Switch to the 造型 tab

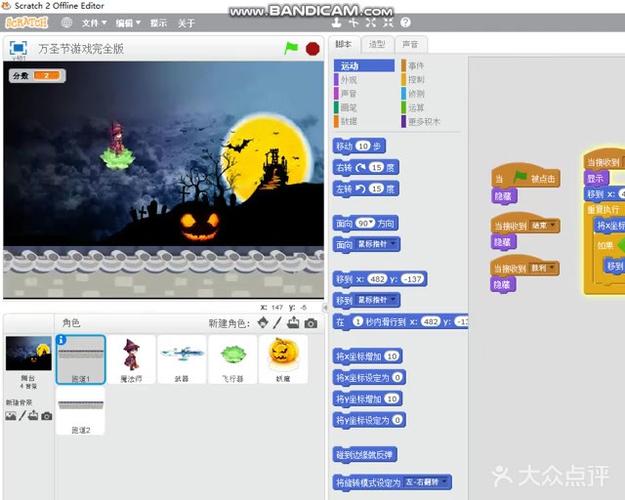(x=377, y=44)
